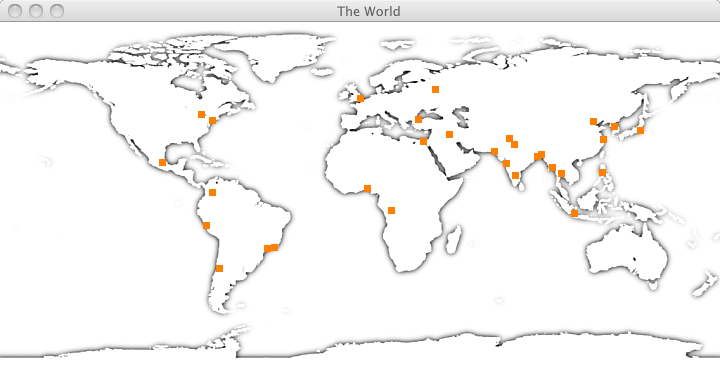720x382 pixels.
Task: Select the marker on Java, Indonesia
Action: (574, 213)
